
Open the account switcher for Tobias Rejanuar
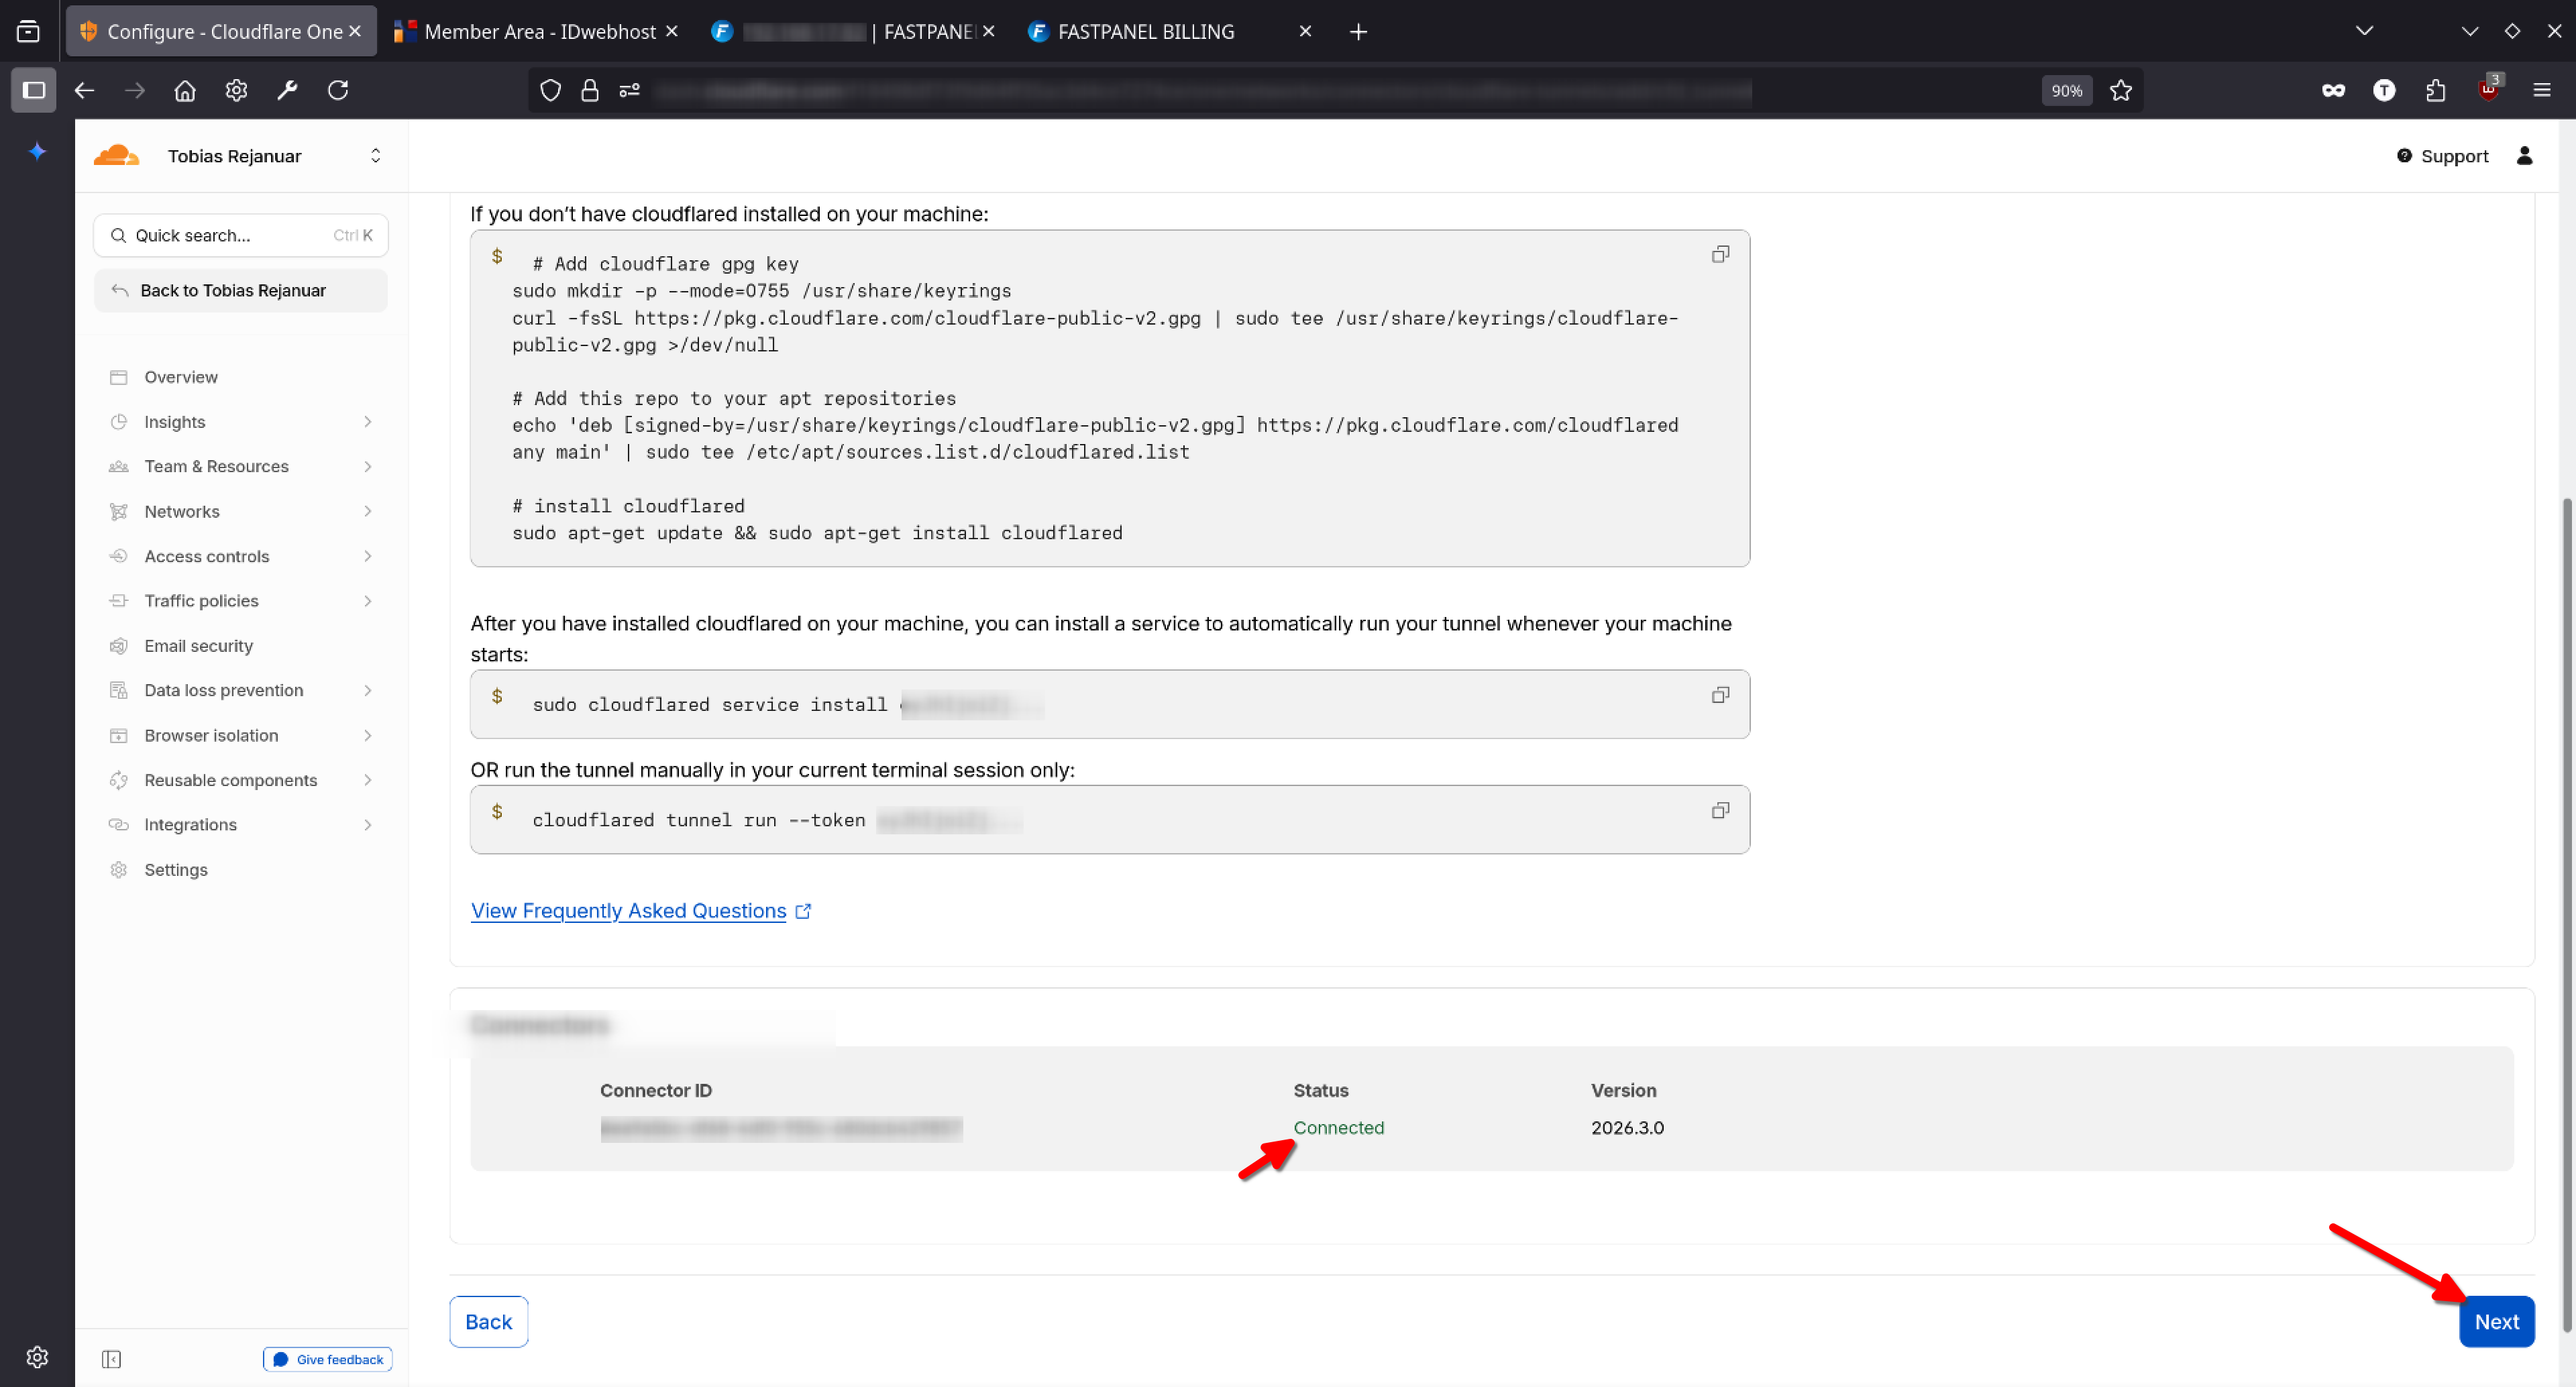click(375, 156)
